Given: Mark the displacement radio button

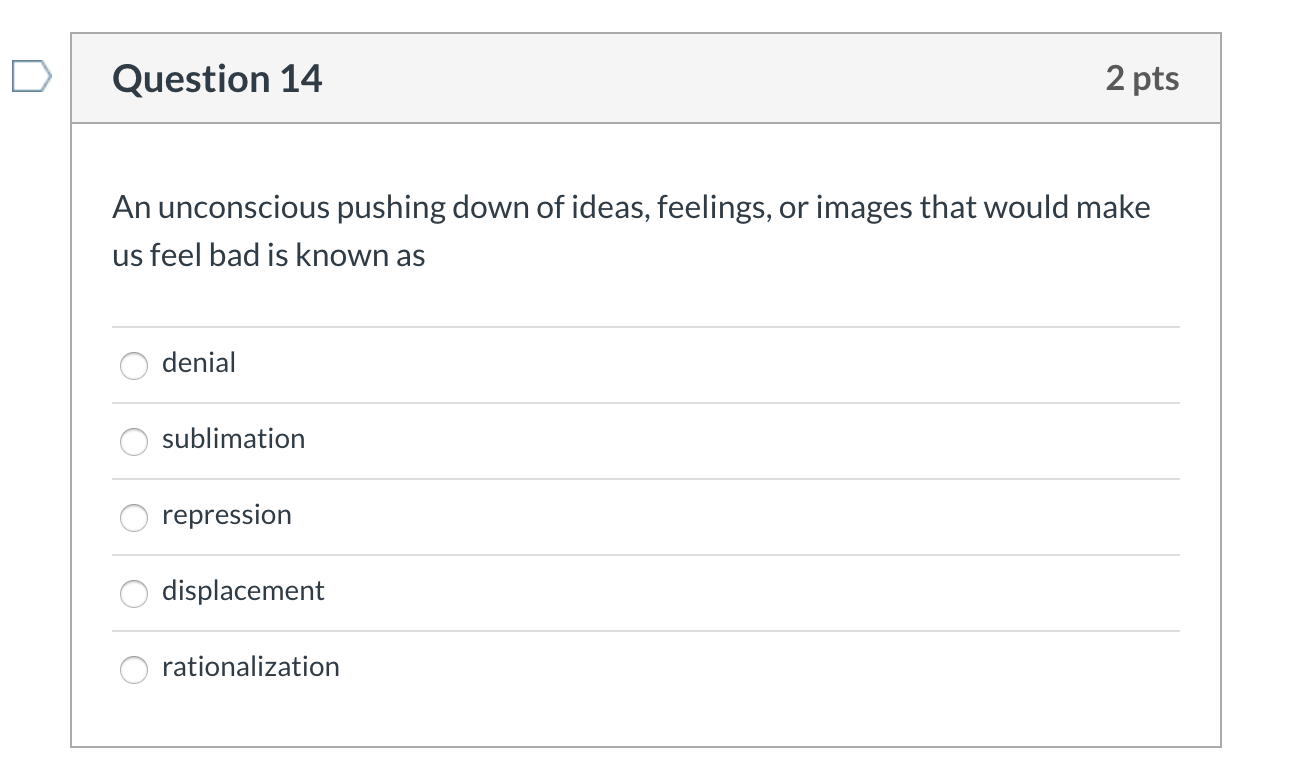Looking at the screenshot, I should [134, 594].
